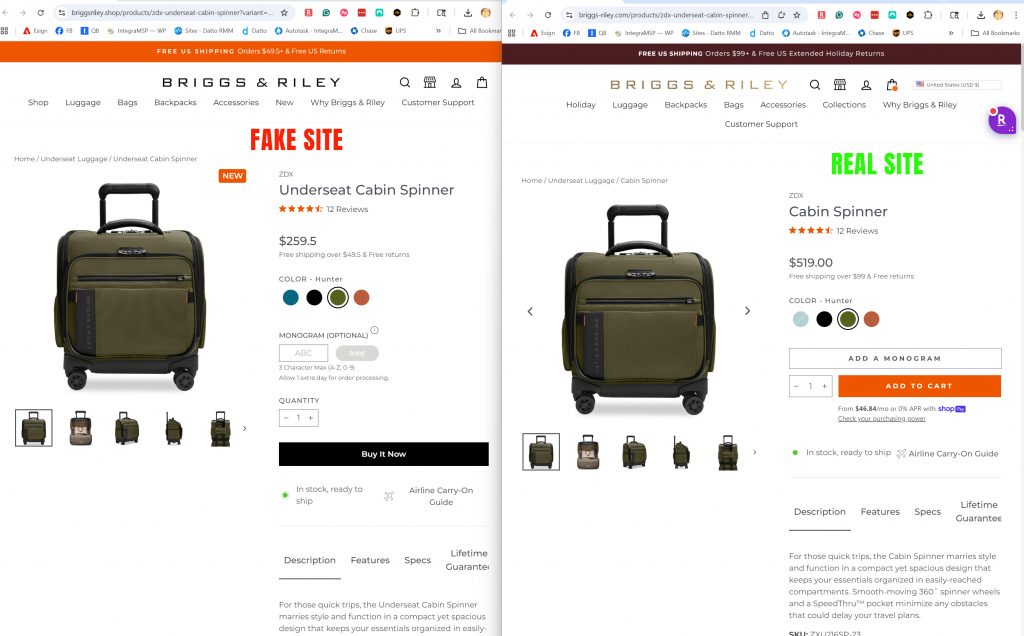Viewport: 1024px width, 636px height.
Task: Click the store locator icon on the right site
Action: tap(840, 85)
